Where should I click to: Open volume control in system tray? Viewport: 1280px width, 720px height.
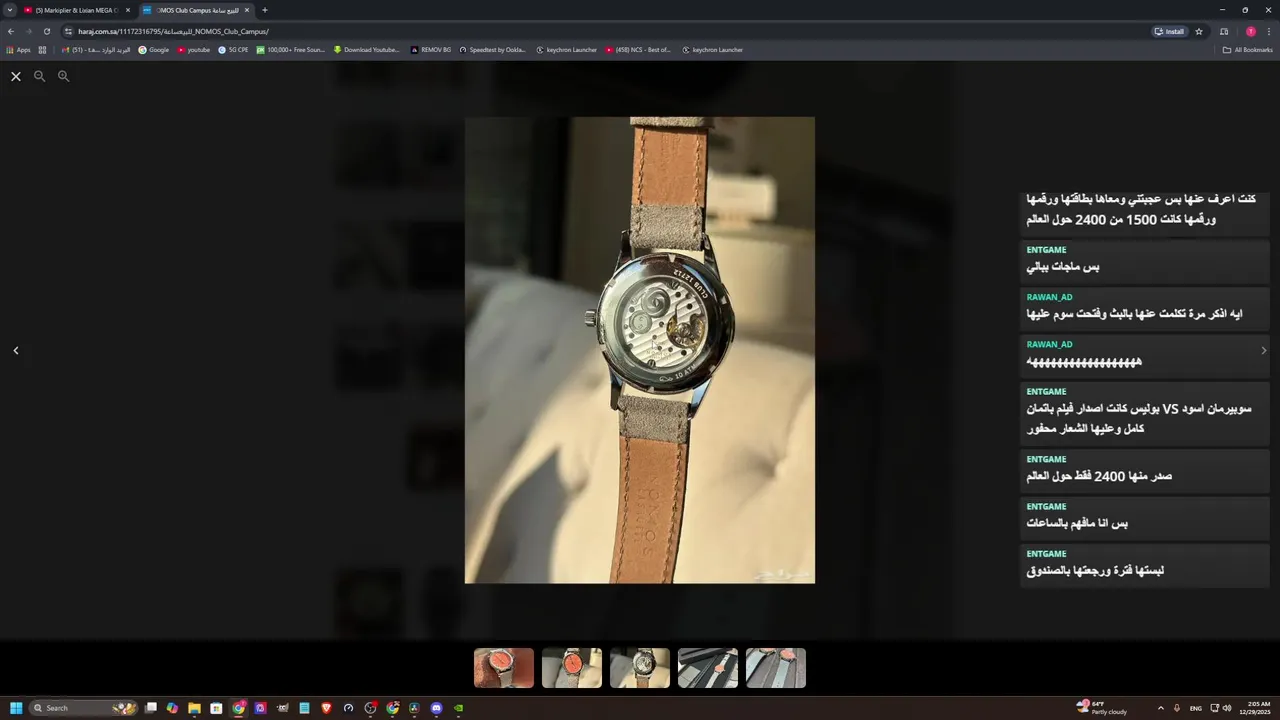[1227, 708]
